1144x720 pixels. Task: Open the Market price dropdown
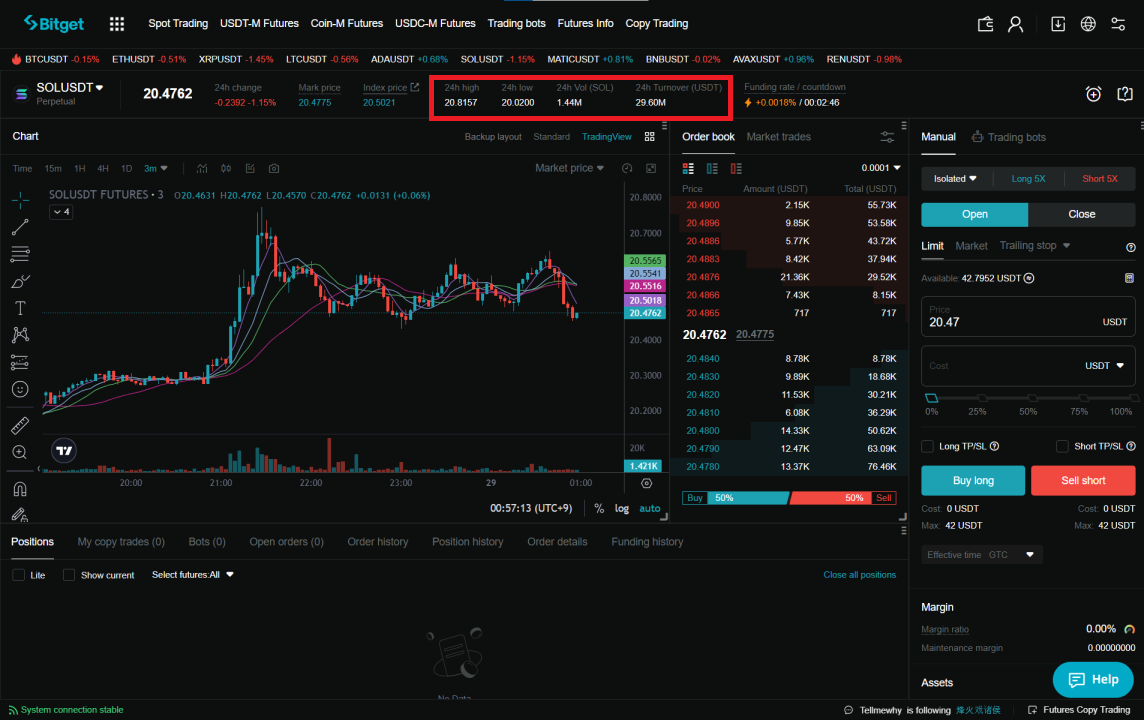[x=569, y=168]
